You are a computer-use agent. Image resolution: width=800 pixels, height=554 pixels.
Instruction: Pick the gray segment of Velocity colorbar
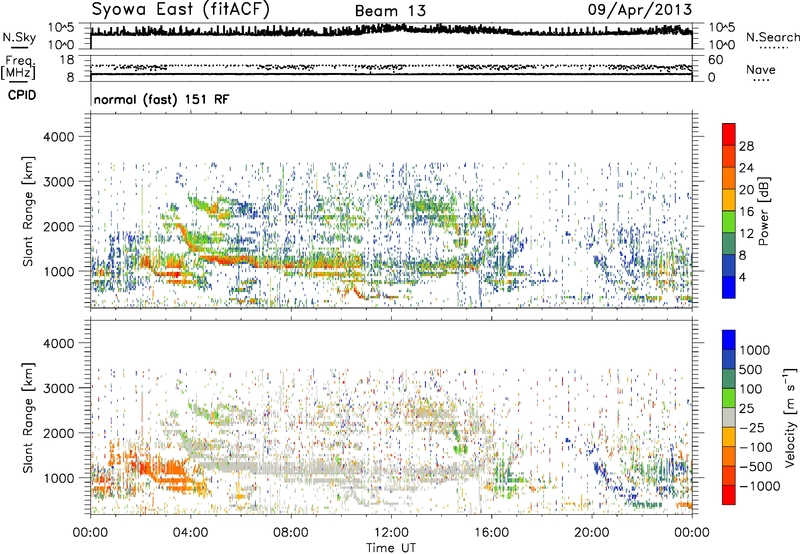click(x=729, y=417)
